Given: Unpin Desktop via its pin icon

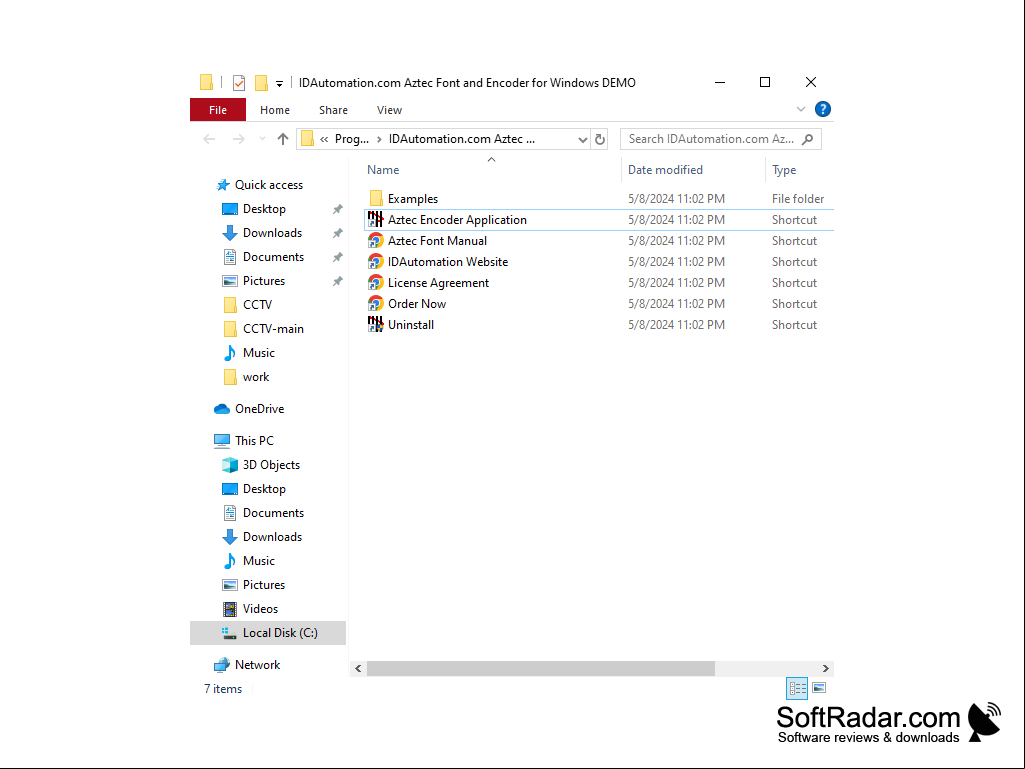Looking at the screenshot, I should pos(337,209).
